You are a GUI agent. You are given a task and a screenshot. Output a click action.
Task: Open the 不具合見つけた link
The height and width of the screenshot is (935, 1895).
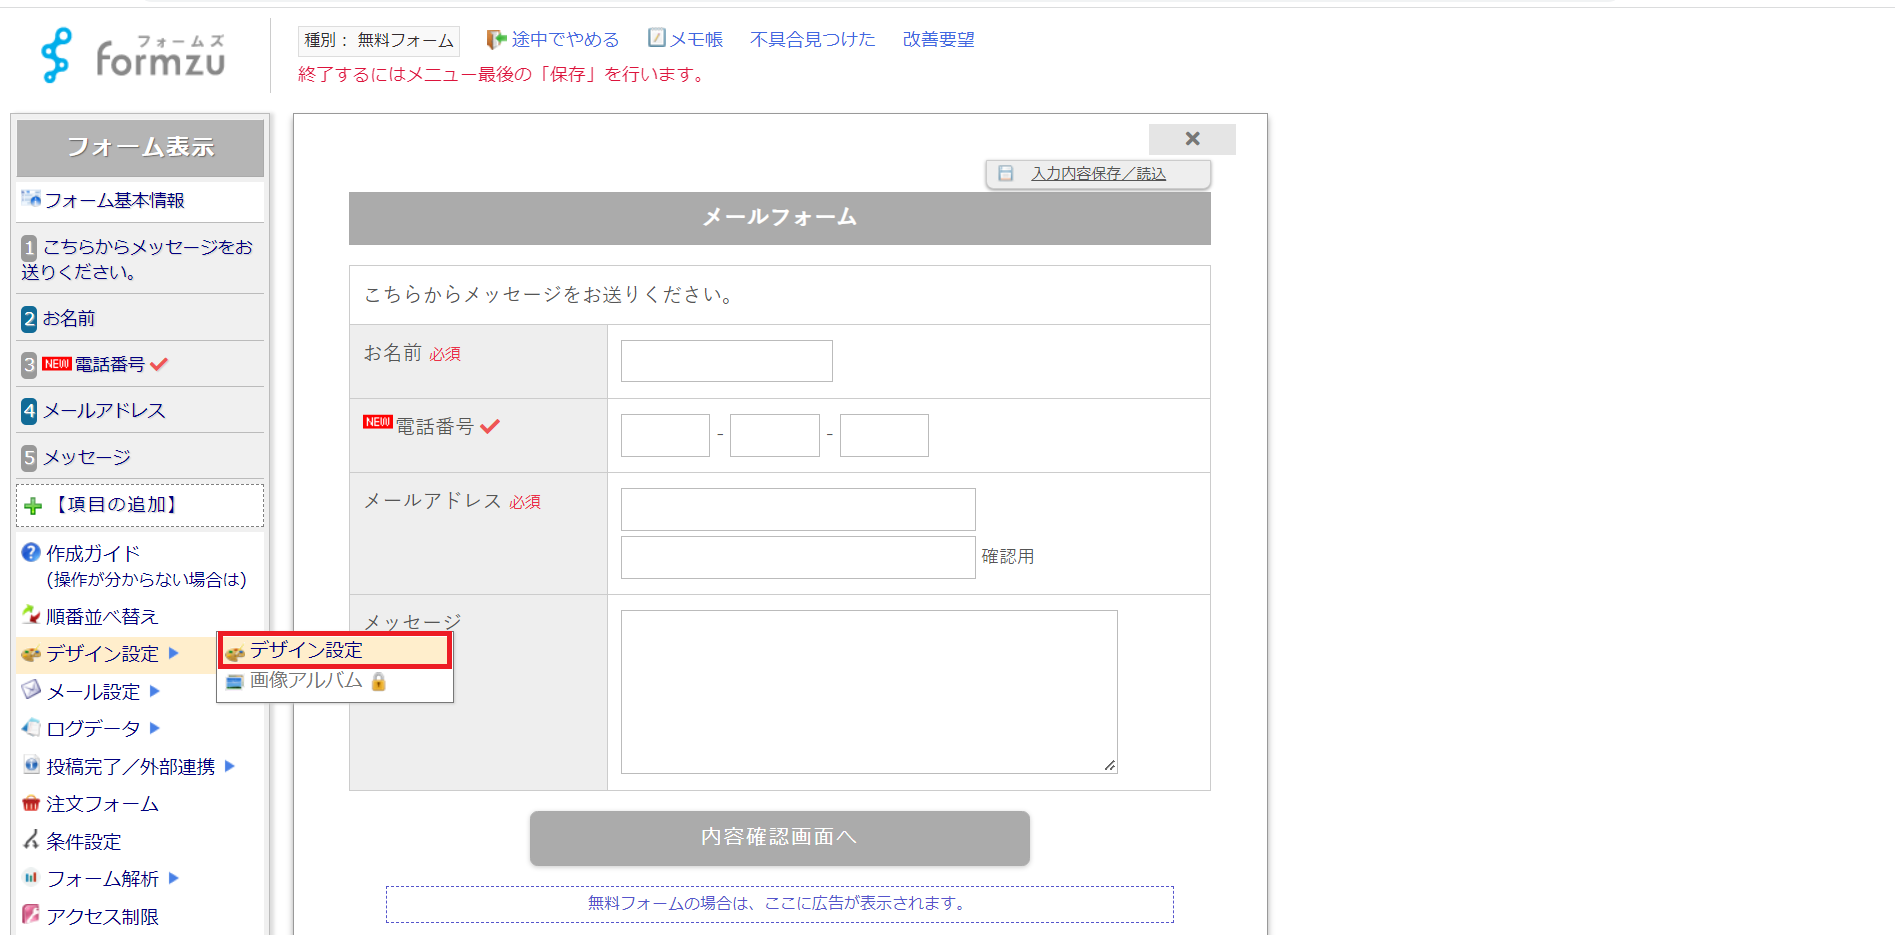coord(812,39)
